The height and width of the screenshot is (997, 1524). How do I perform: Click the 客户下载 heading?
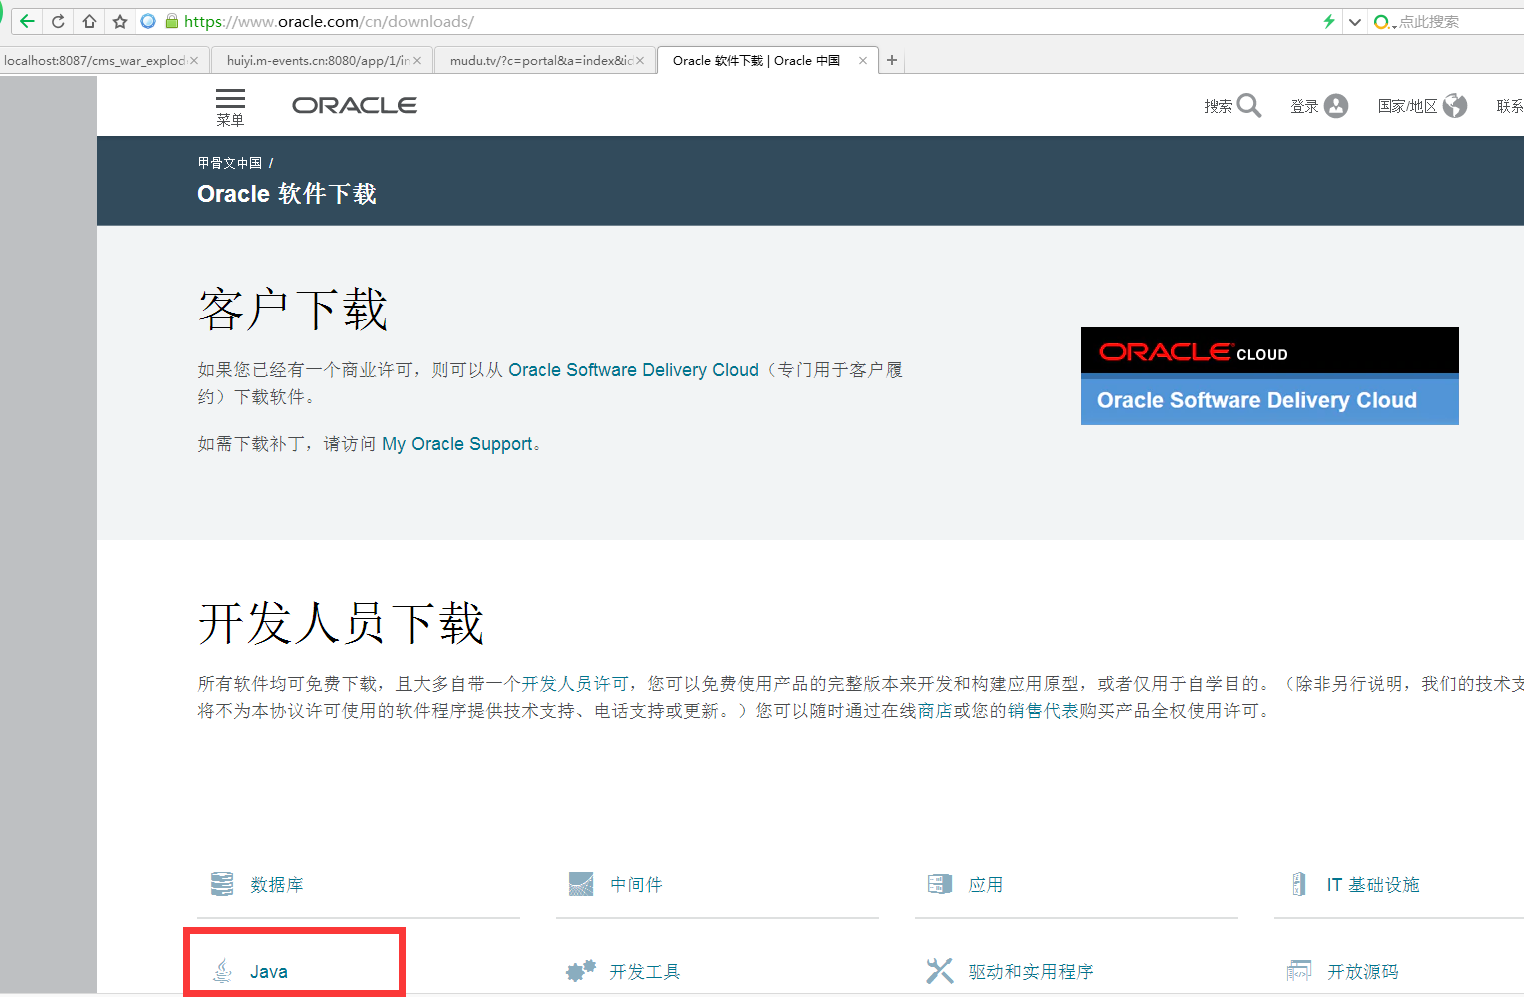[x=293, y=309]
